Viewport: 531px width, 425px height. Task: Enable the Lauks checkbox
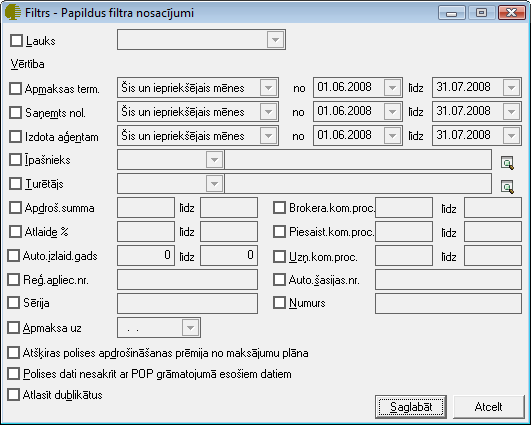tap(16, 40)
